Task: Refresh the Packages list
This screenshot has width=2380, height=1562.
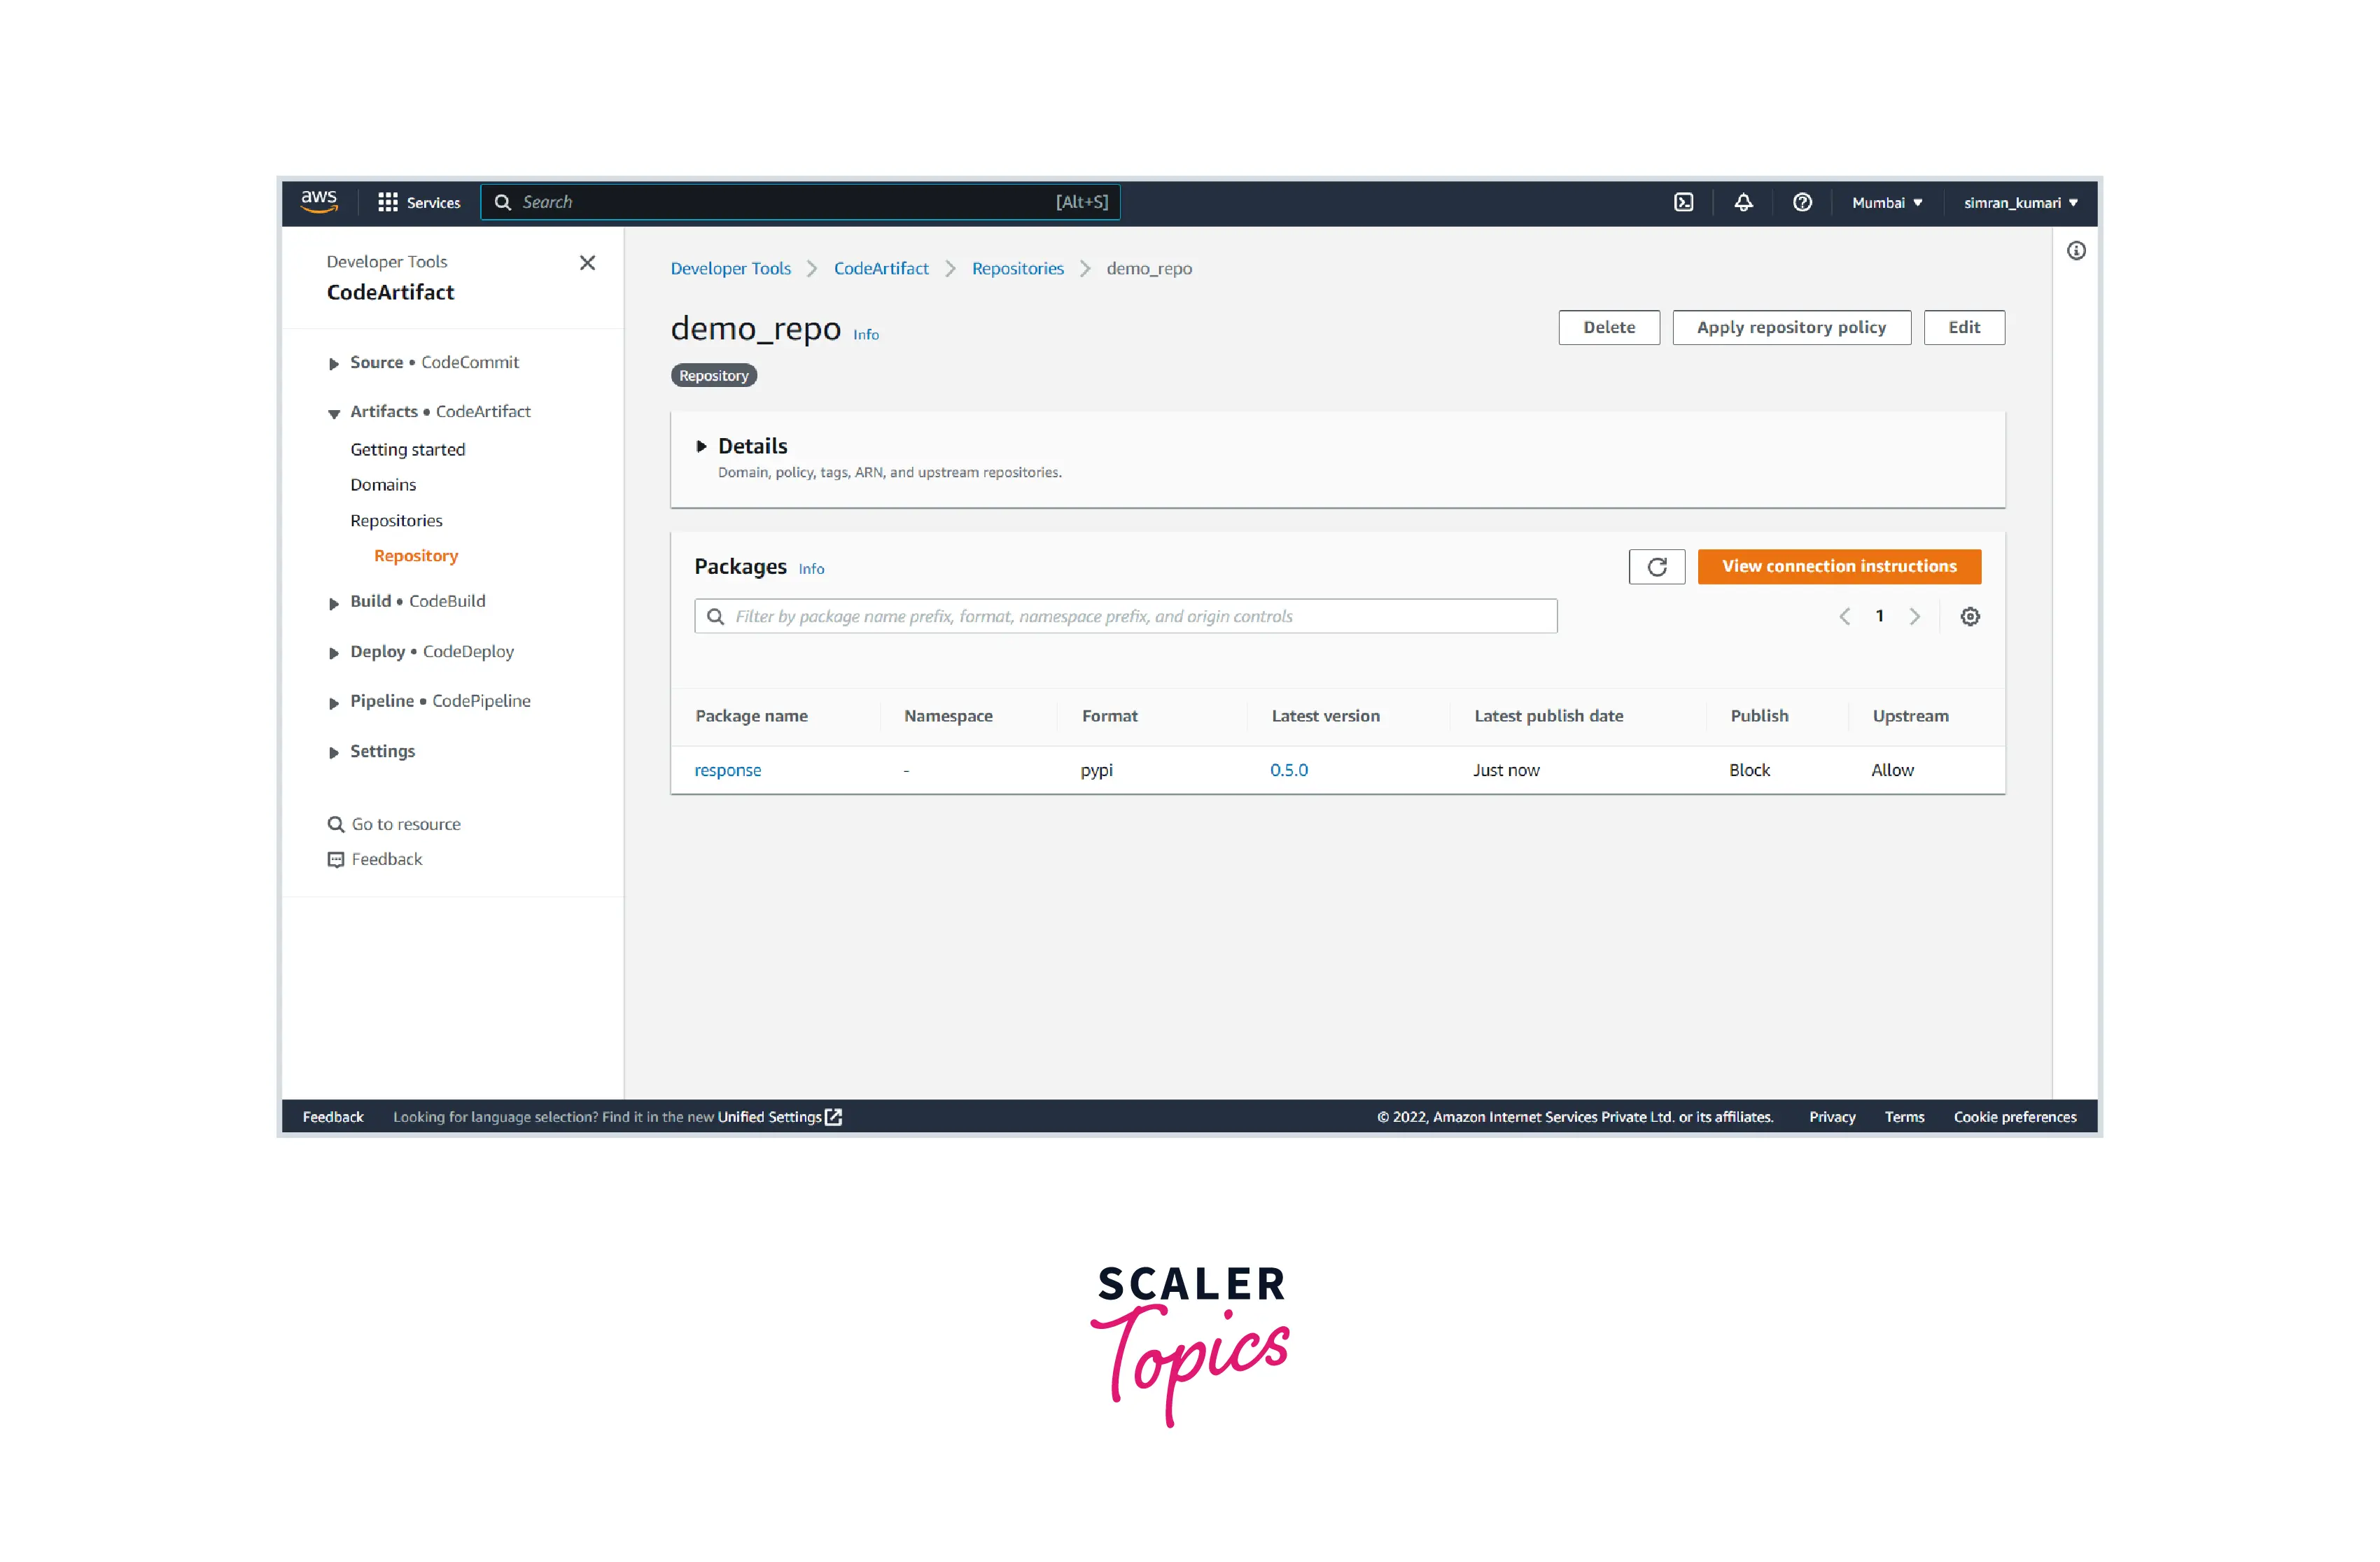Action: coord(1656,567)
